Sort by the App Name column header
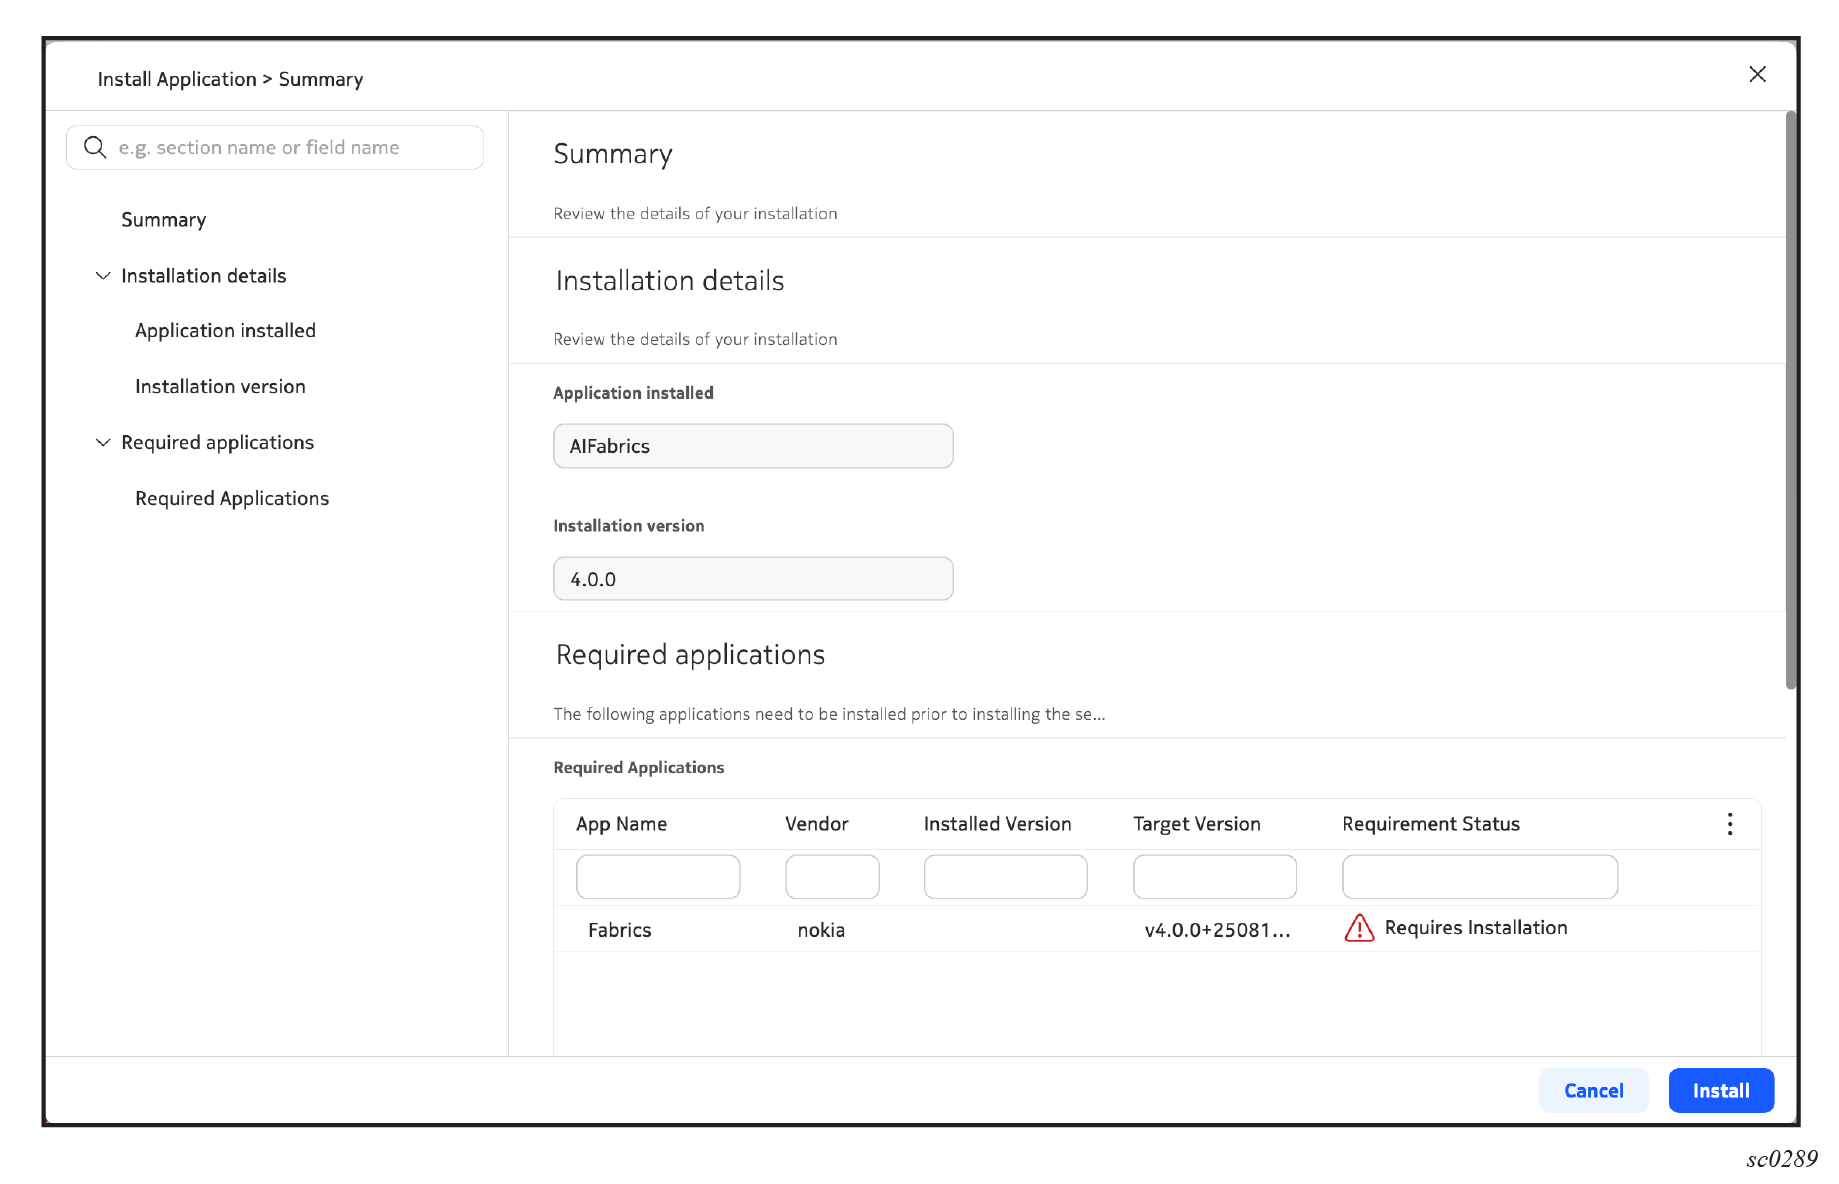 point(621,824)
